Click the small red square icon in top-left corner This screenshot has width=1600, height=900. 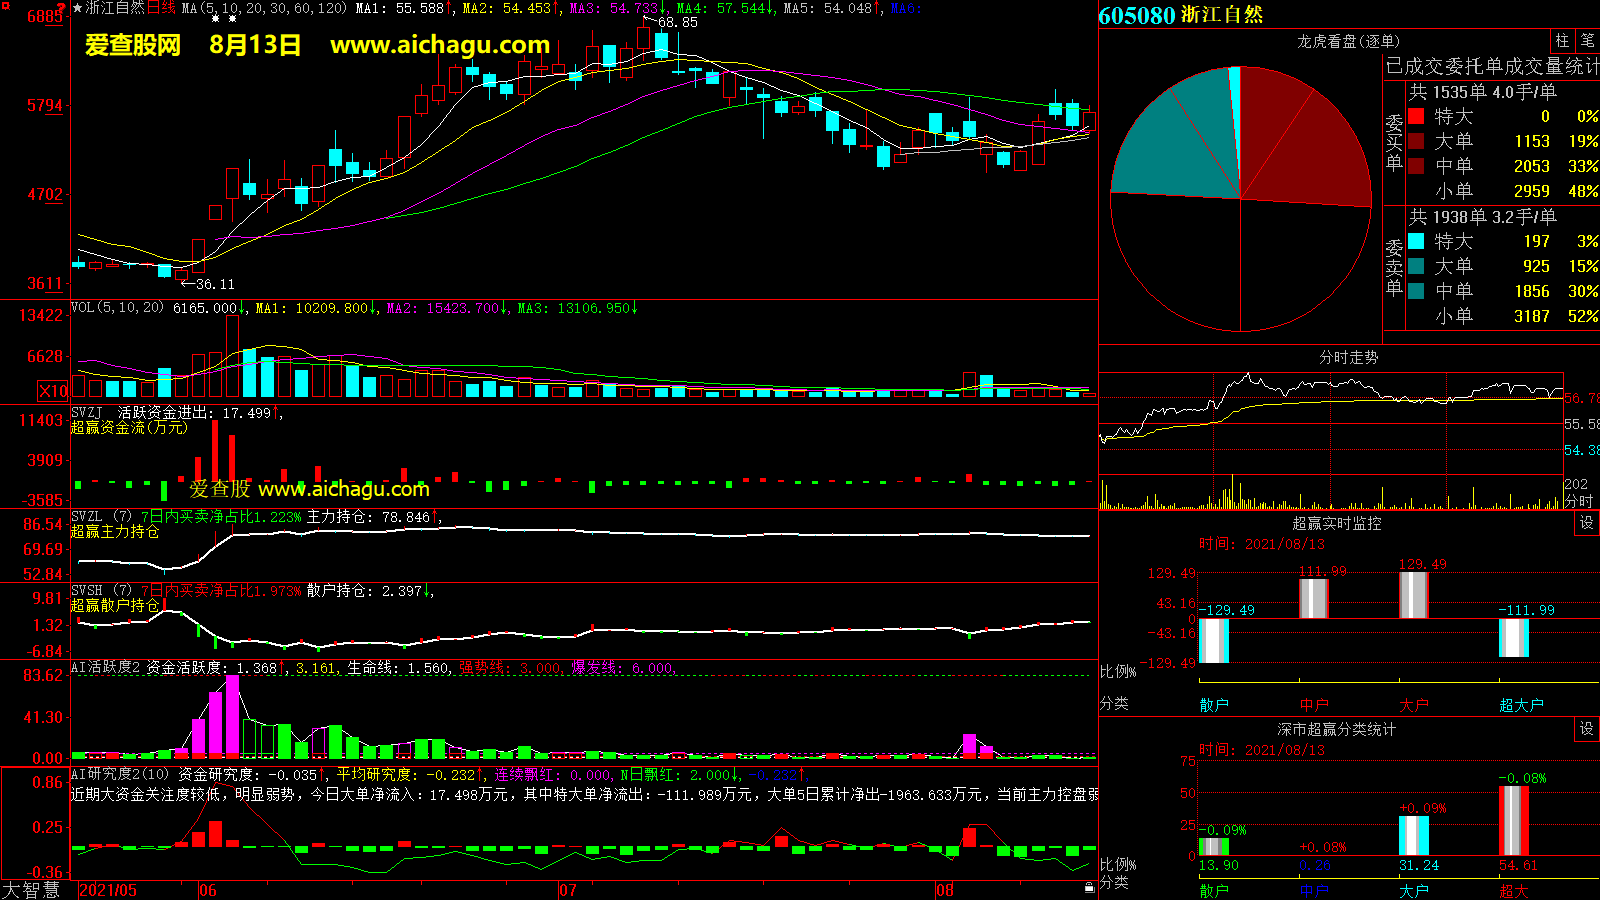tap(6, 8)
